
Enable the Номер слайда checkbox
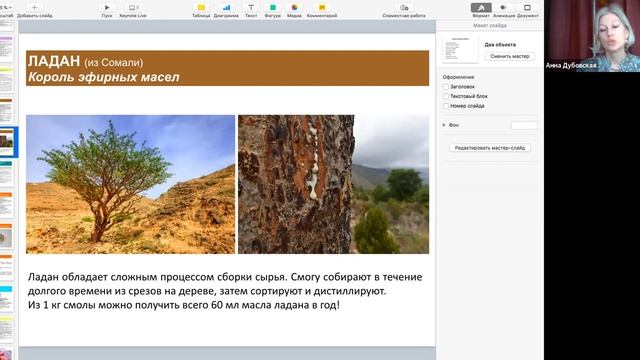pyautogui.click(x=446, y=106)
